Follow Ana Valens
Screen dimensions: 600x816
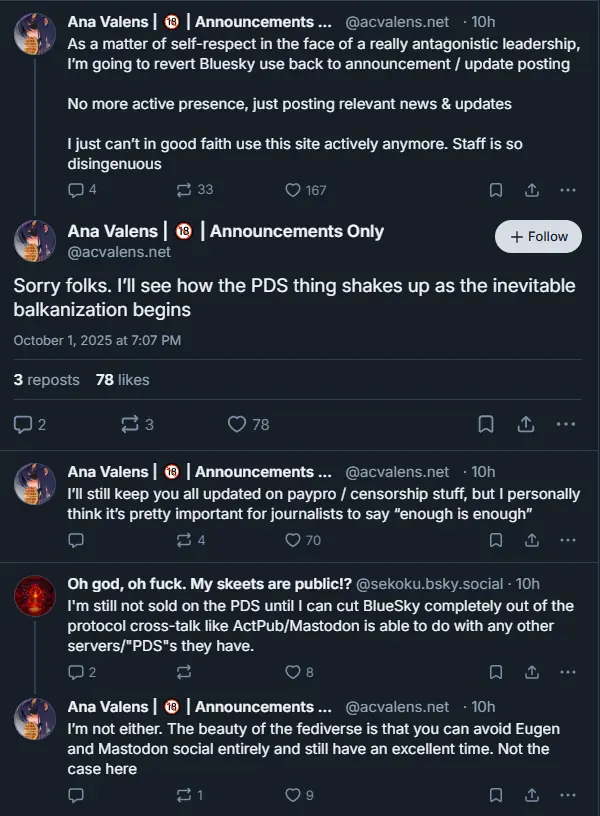[538, 237]
